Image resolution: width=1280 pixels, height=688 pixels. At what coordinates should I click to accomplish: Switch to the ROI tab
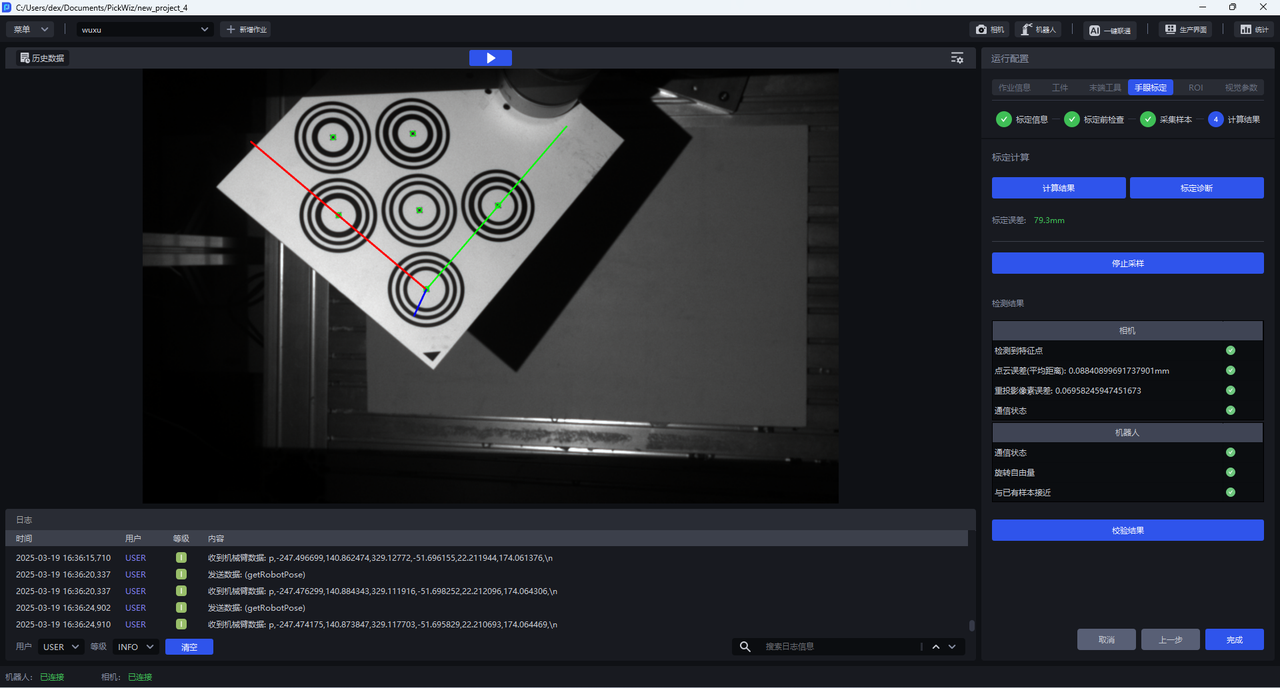(x=1195, y=88)
